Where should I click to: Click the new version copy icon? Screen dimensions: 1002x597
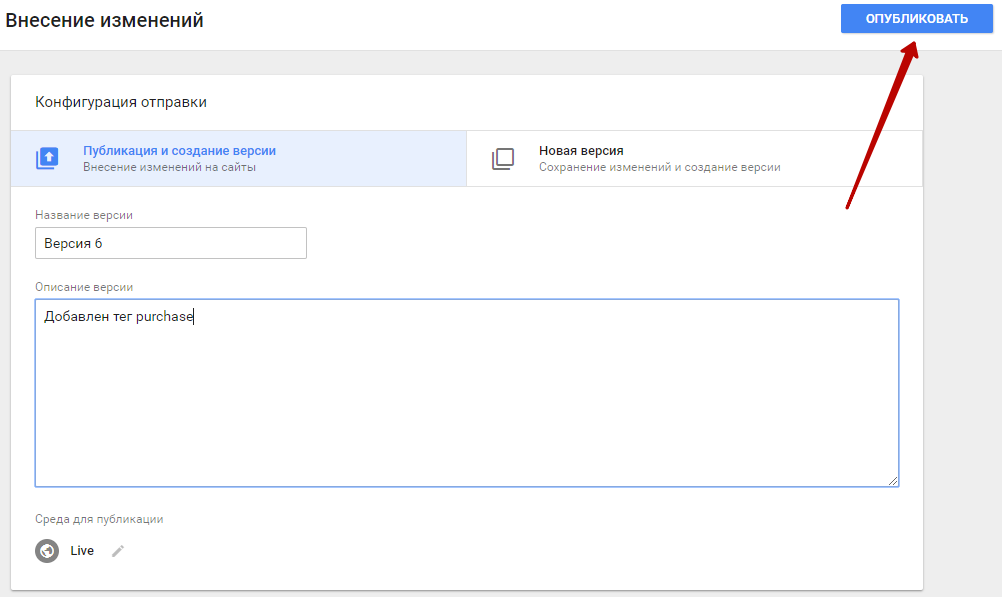[503, 159]
